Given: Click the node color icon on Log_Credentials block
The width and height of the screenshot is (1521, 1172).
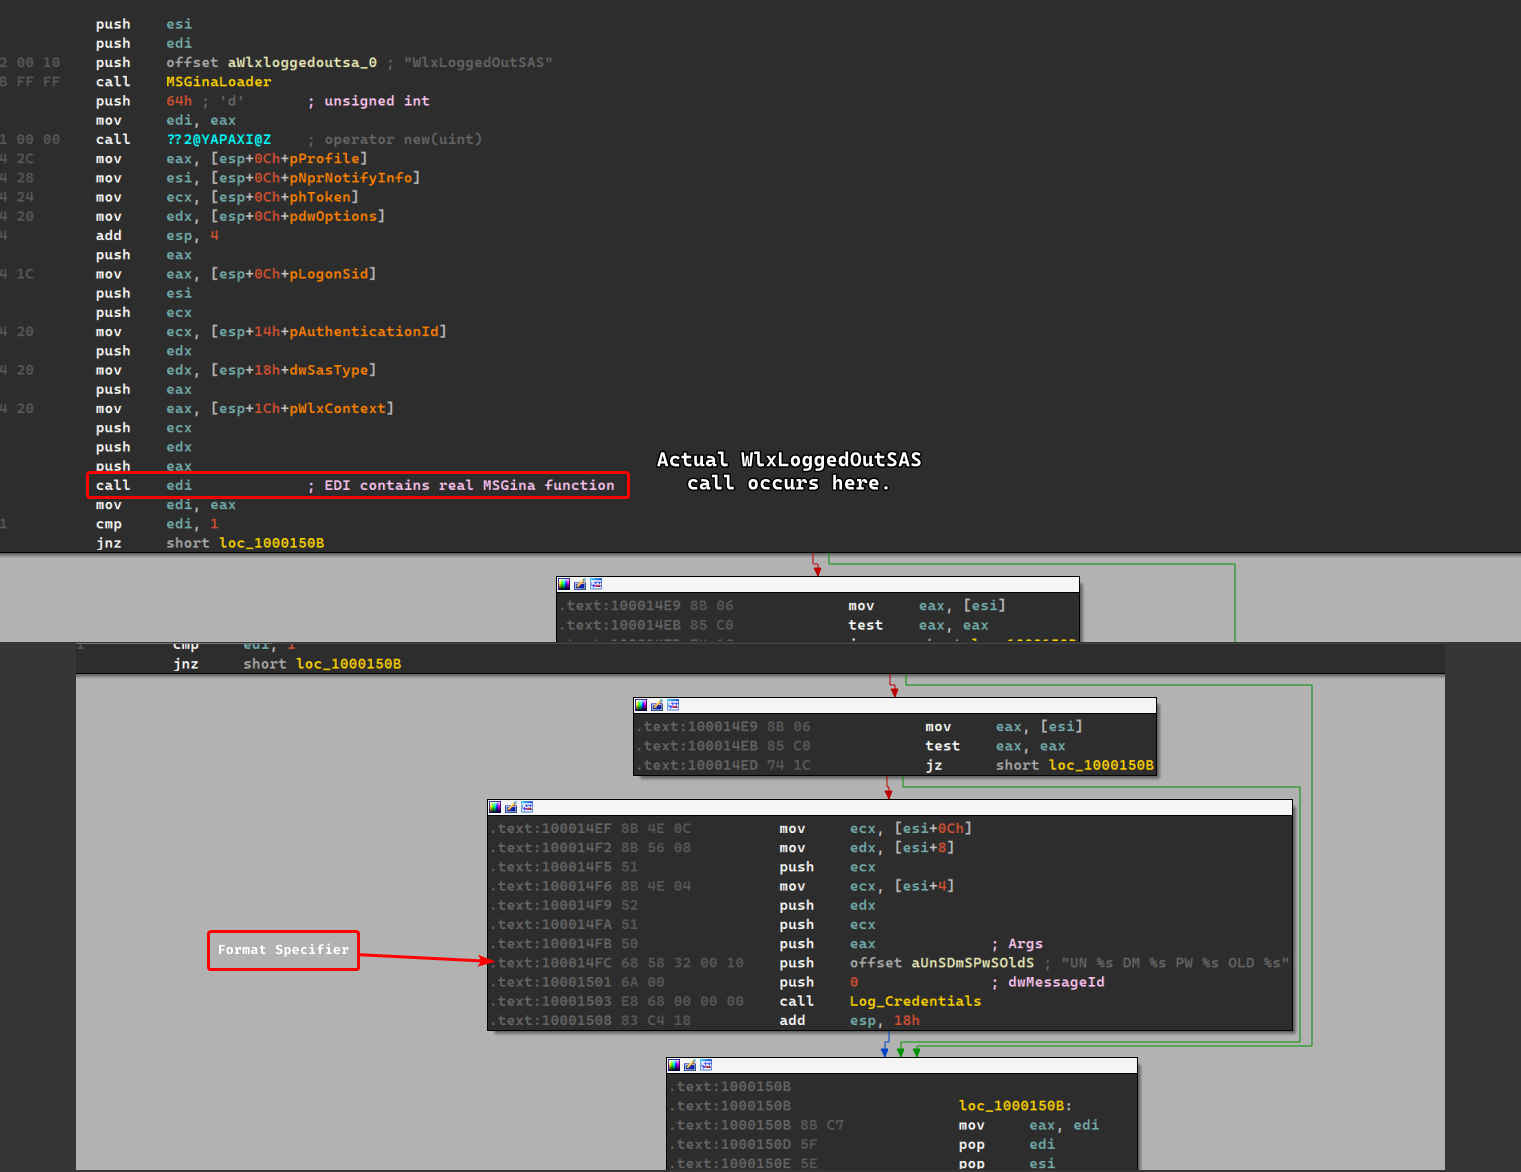Looking at the screenshot, I should pos(495,807).
